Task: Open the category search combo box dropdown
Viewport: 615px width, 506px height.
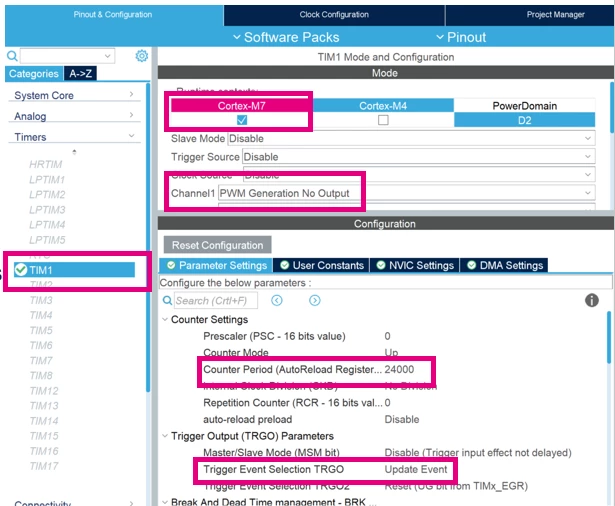Action: tap(107, 56)
